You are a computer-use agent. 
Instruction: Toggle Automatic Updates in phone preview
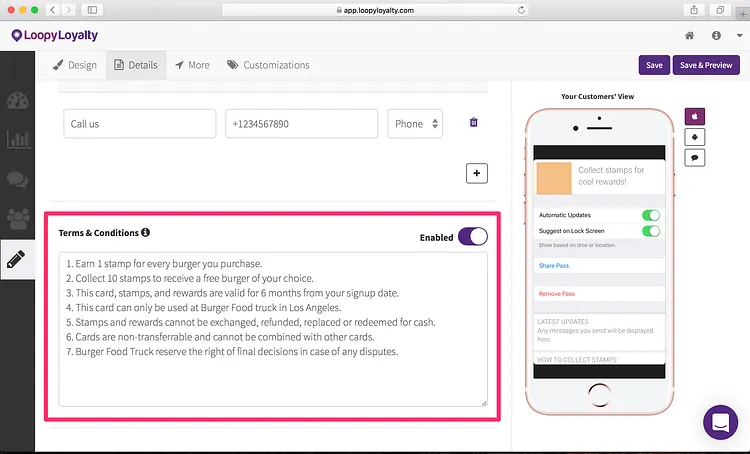tap(651, 215)
